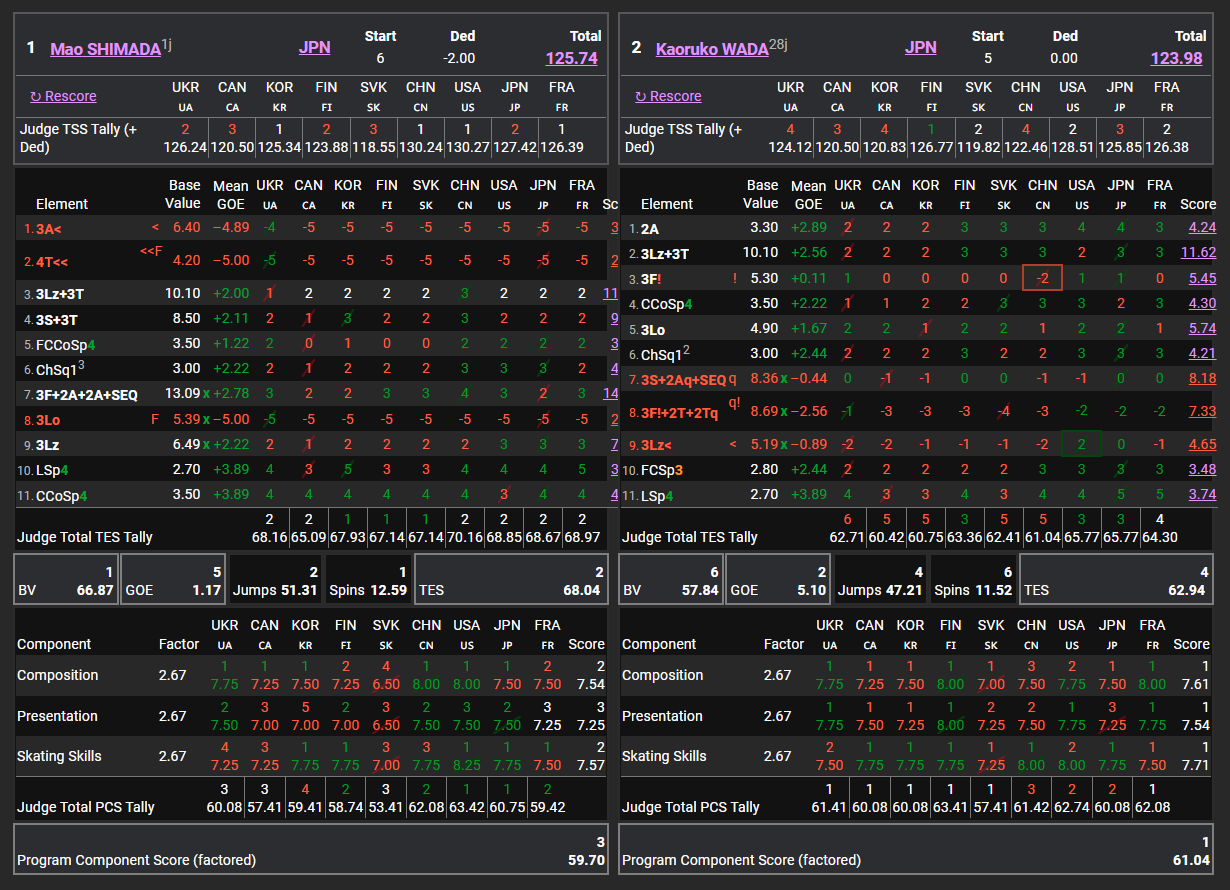This screenshot has width=1230, height=890.
Task: Click the GOE 5.10 summary box
Action: 776,580
